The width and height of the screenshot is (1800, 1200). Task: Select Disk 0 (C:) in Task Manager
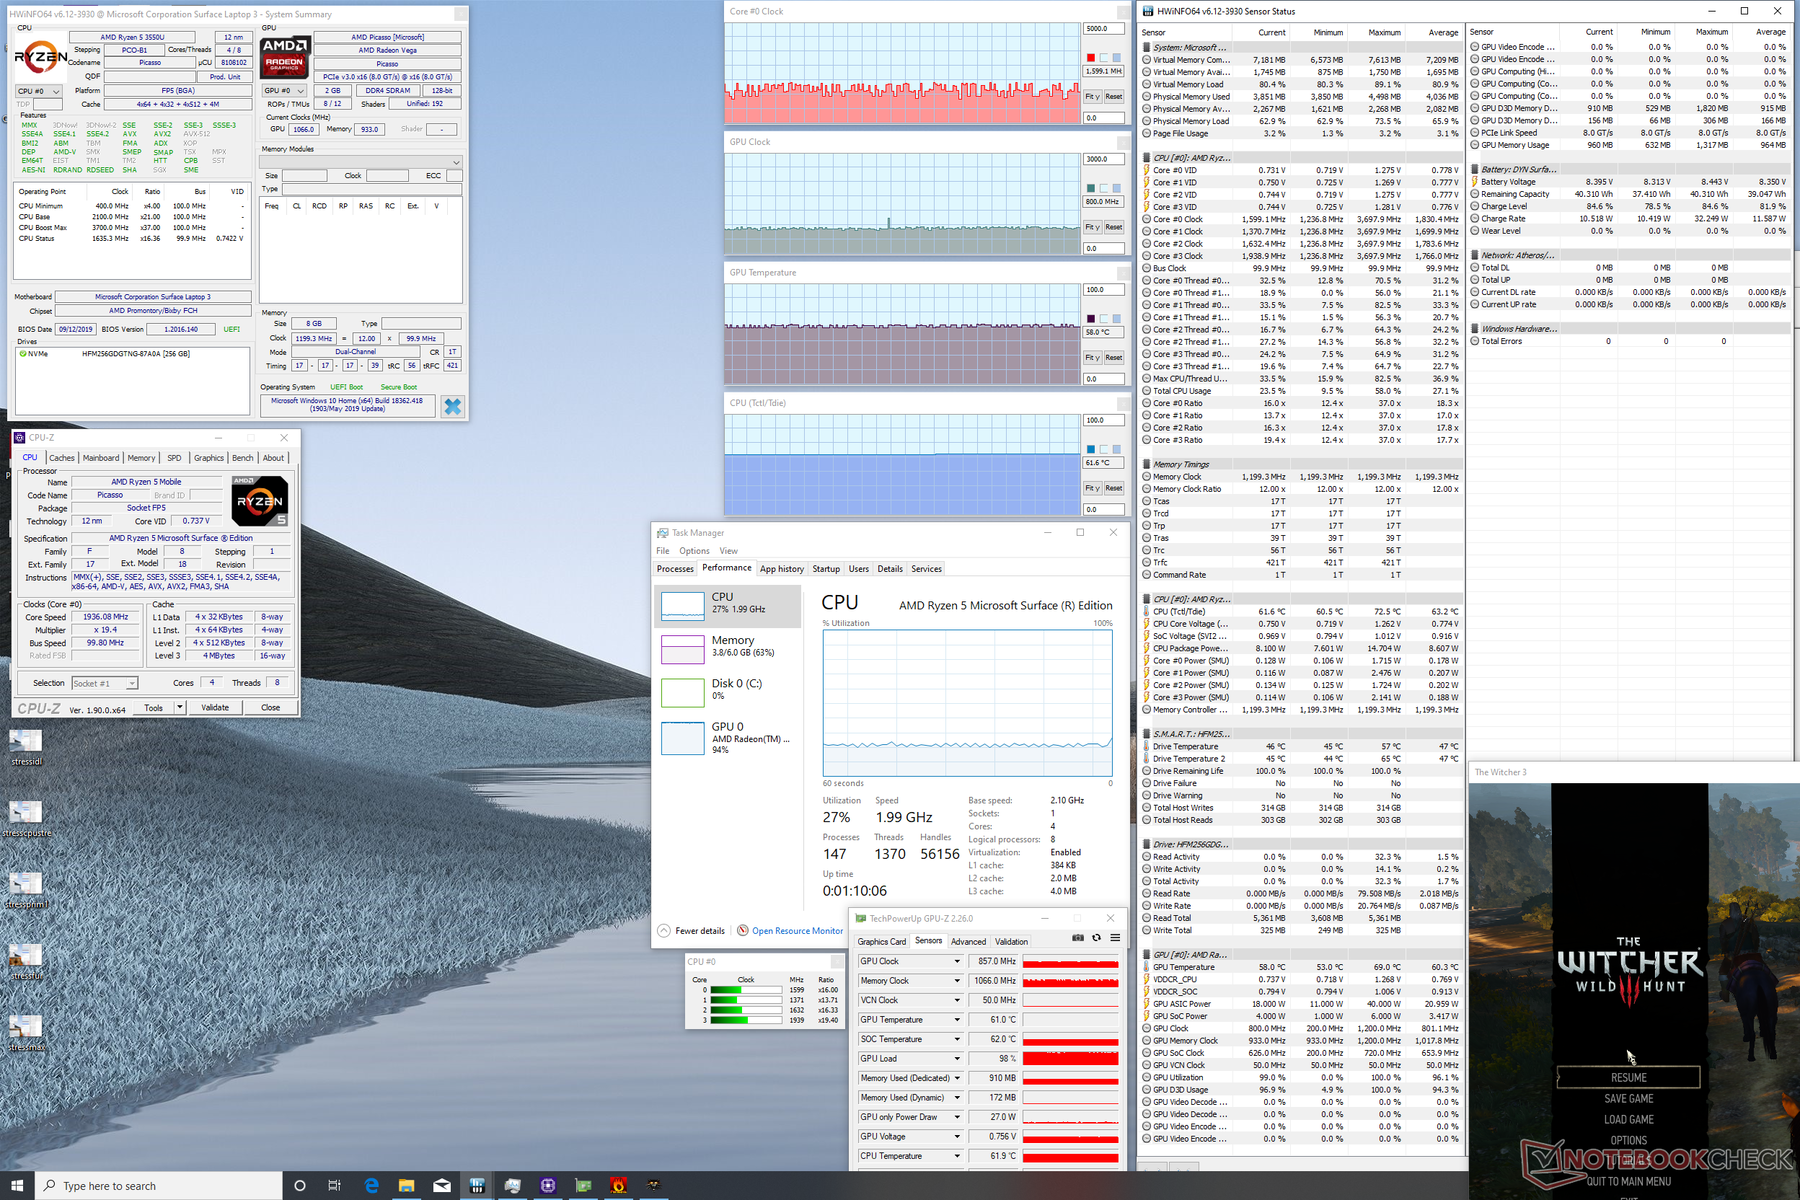728,691
